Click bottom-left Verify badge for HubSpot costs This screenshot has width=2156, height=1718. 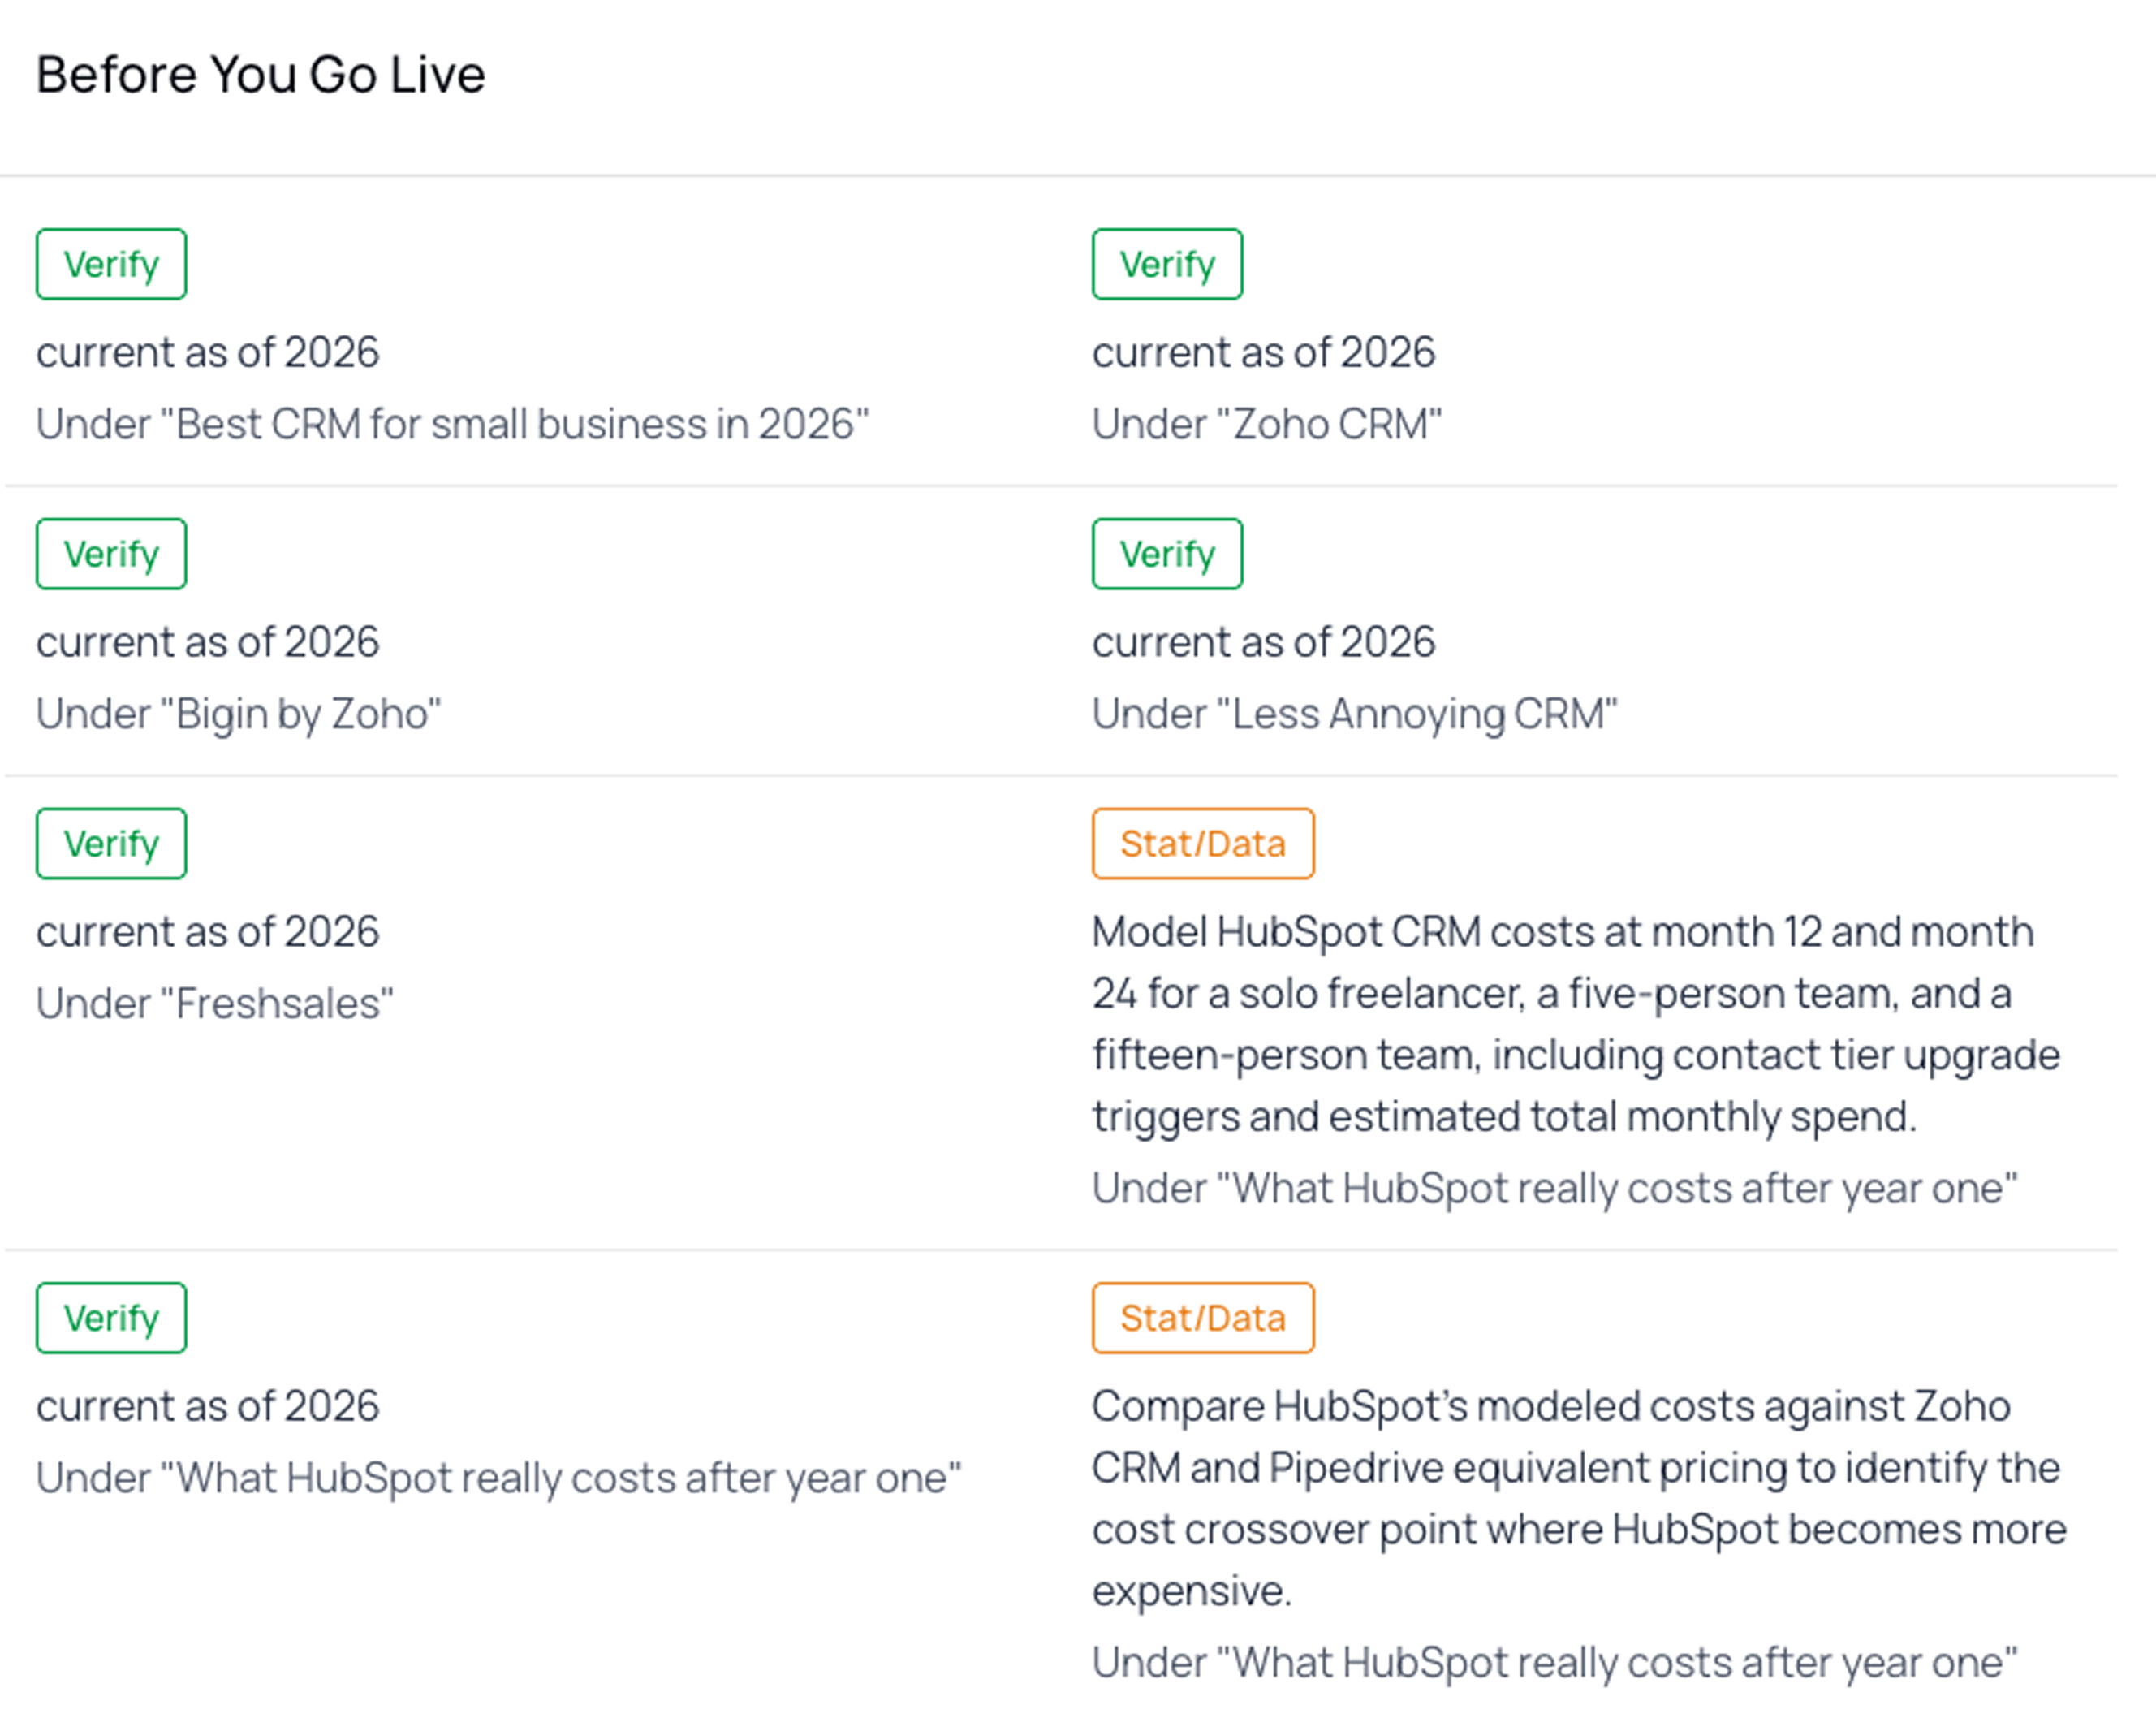111,1318
